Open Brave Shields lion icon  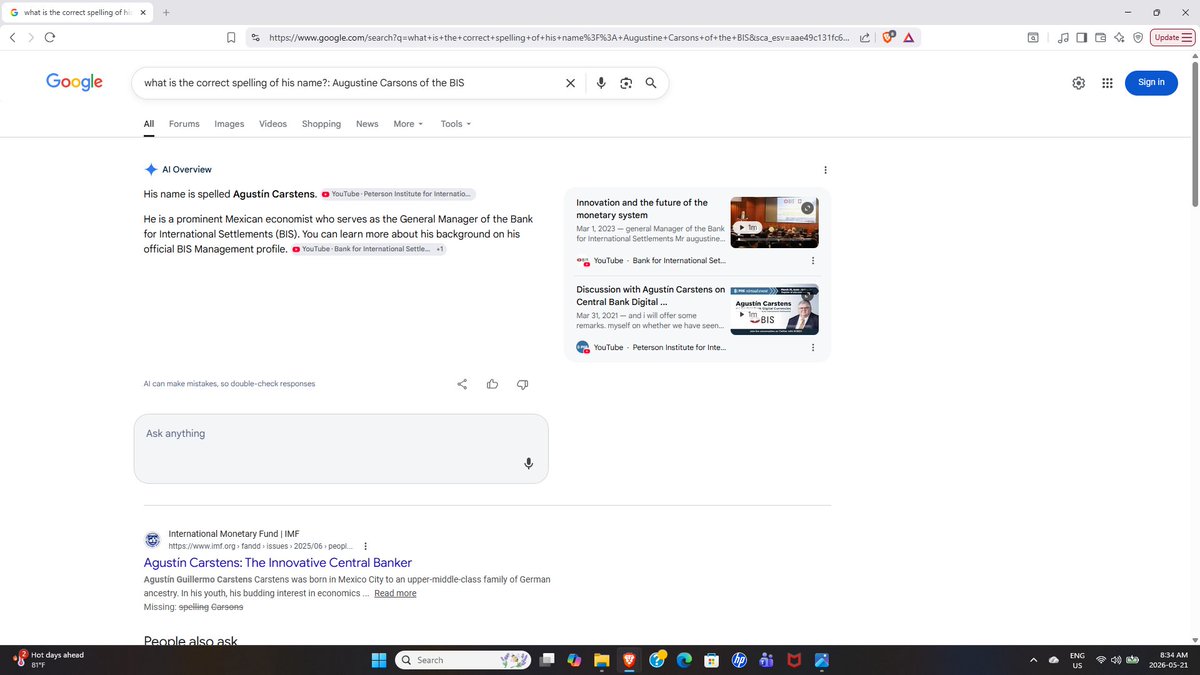[889, 37]
